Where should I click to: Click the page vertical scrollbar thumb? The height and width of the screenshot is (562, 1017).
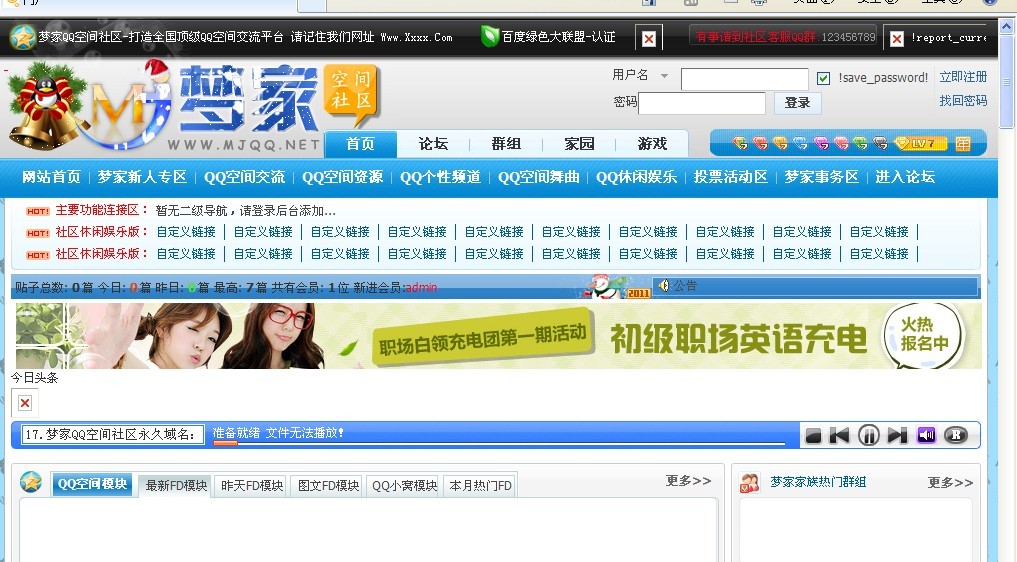1007,82
